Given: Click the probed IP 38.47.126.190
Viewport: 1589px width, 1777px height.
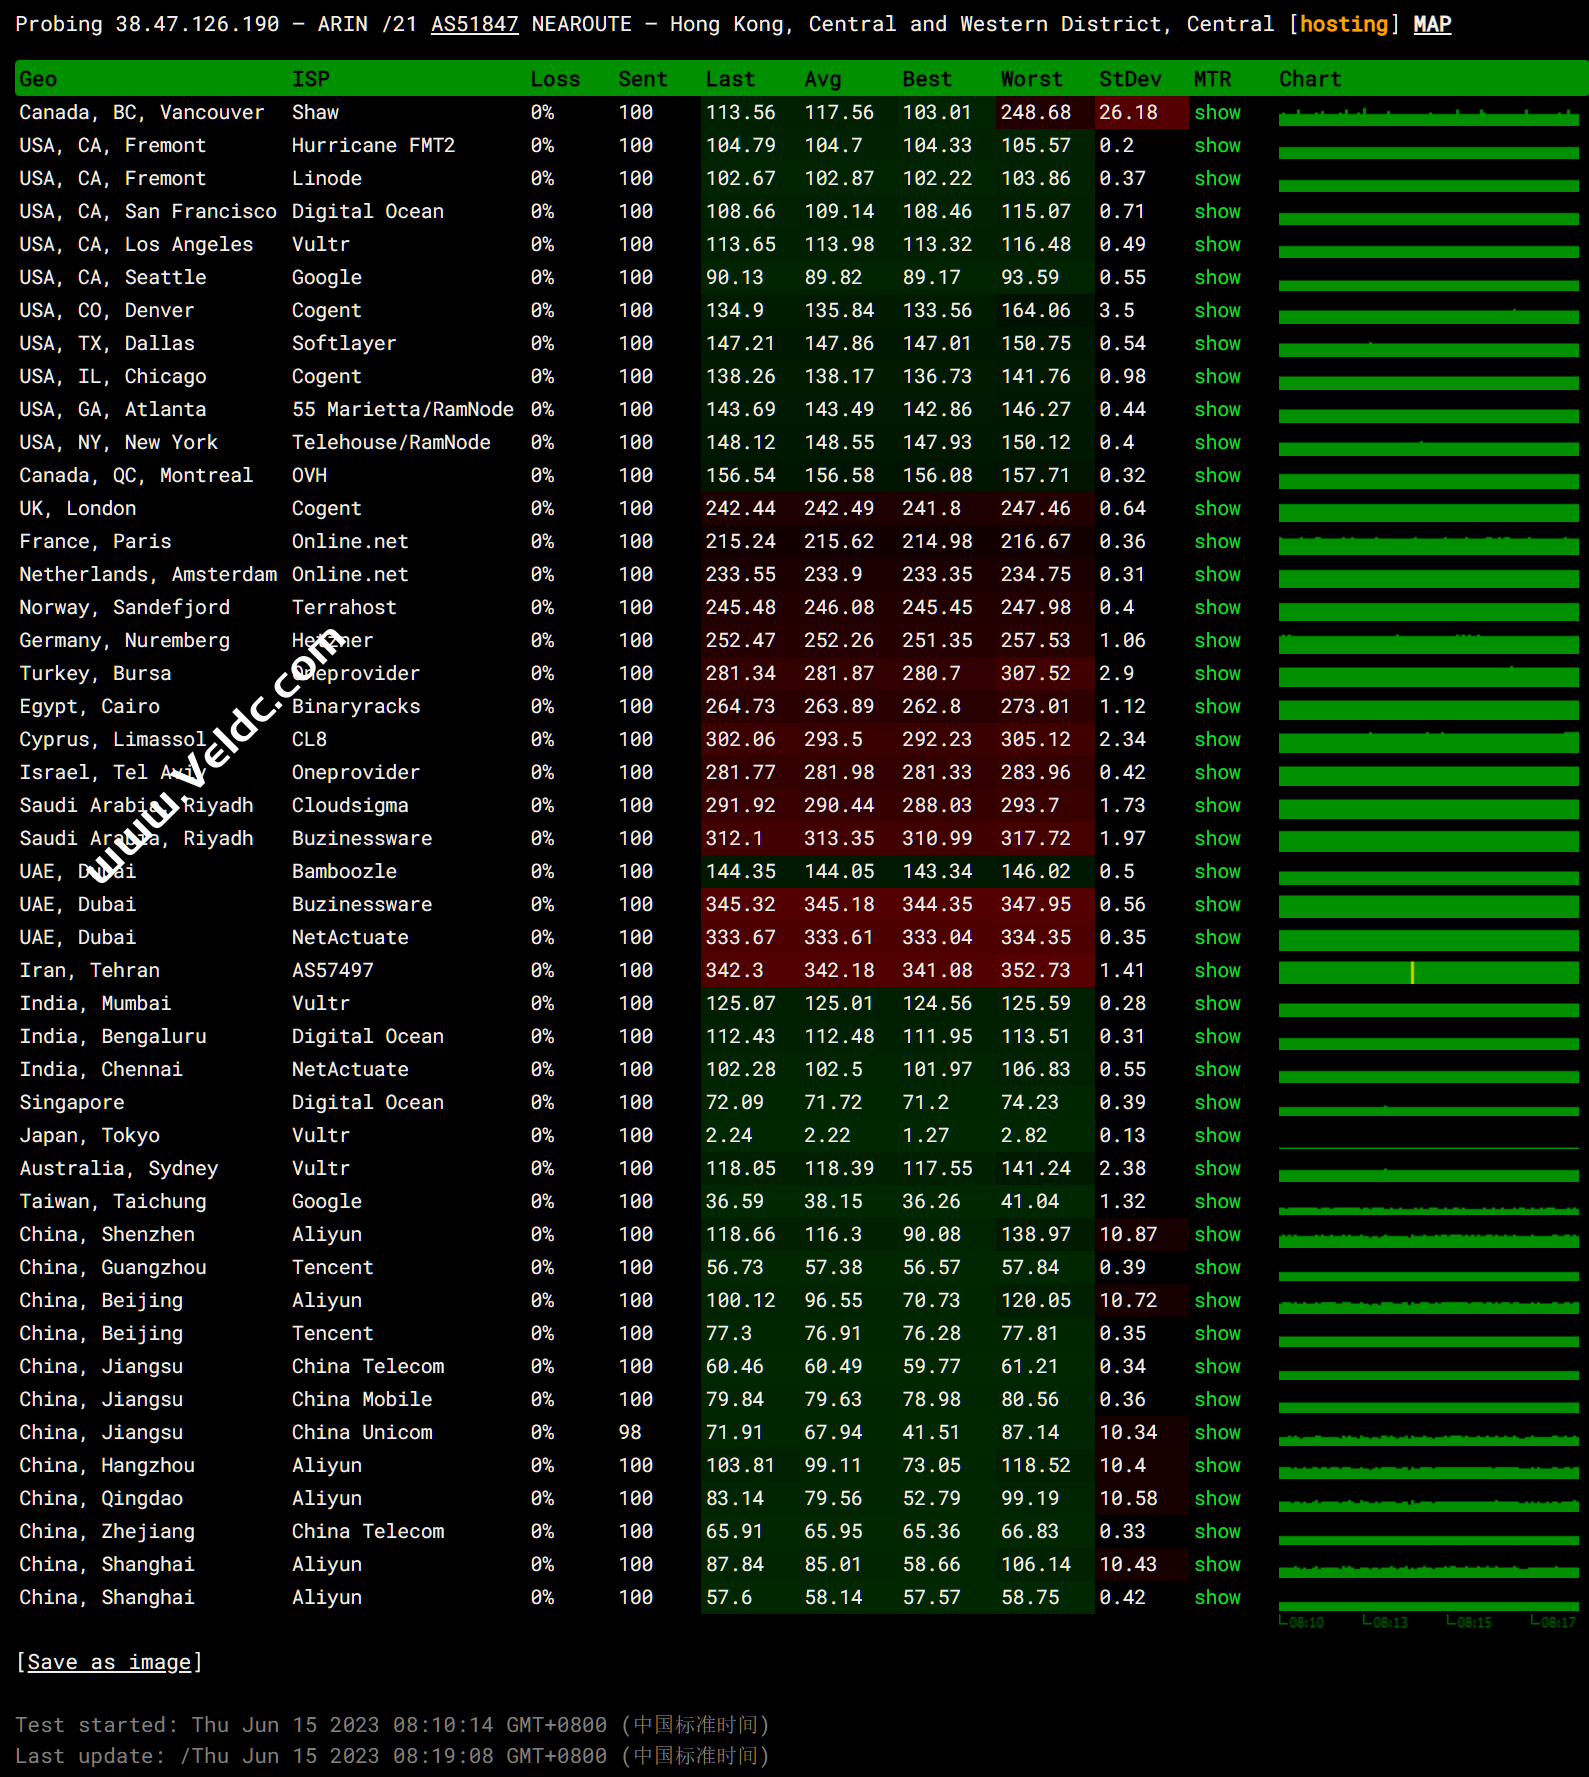Looking at the screenshot, I should click(x=197, y=24).
